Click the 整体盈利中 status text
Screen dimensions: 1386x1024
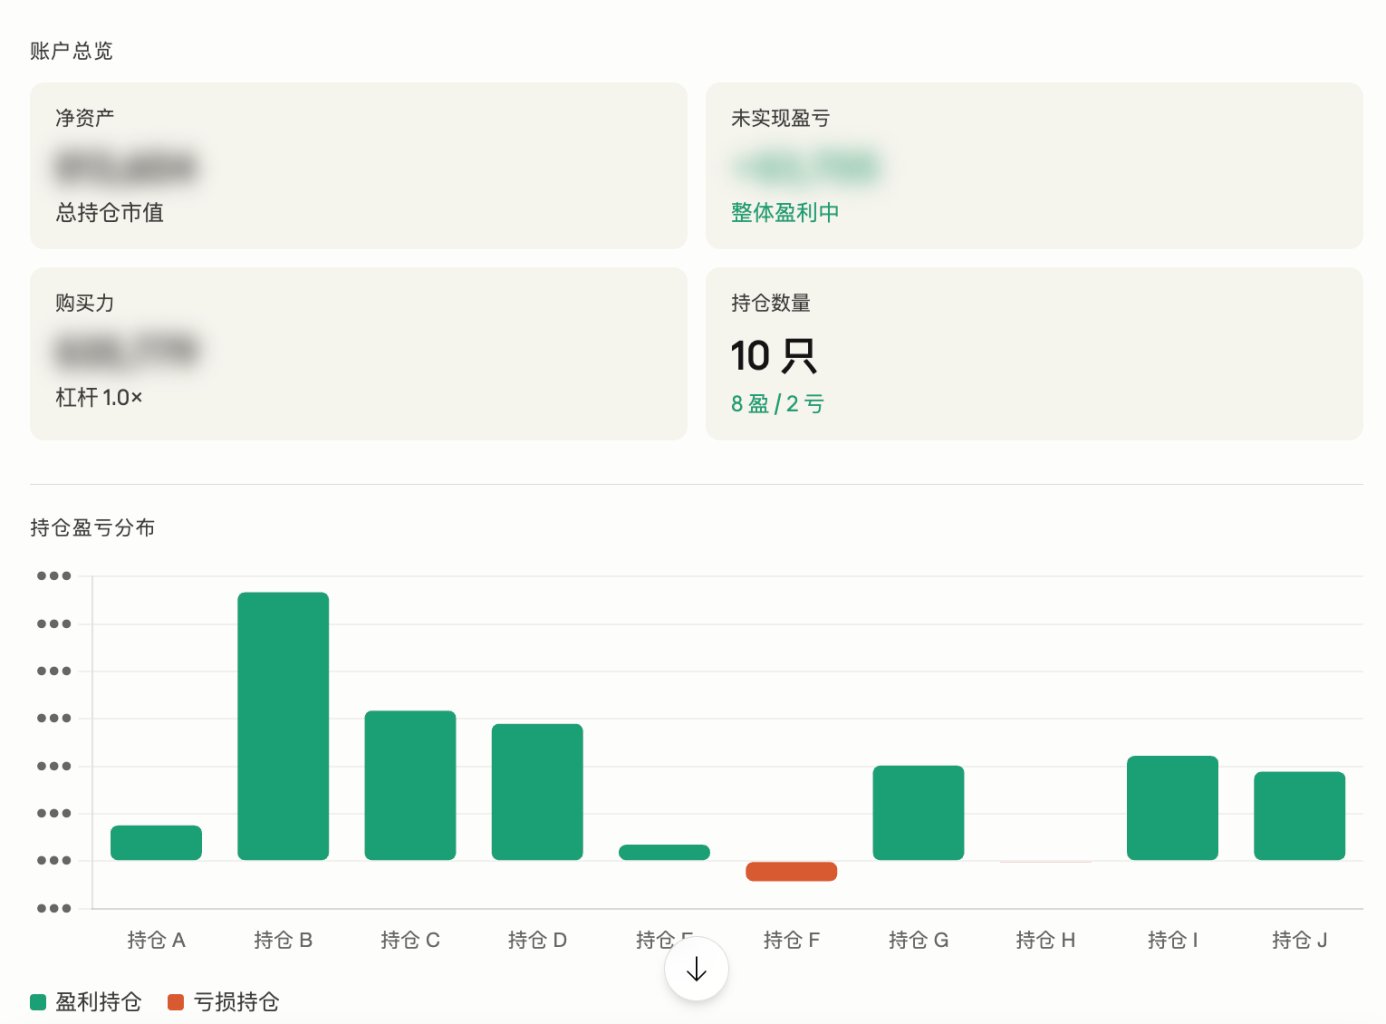(785, 212)
